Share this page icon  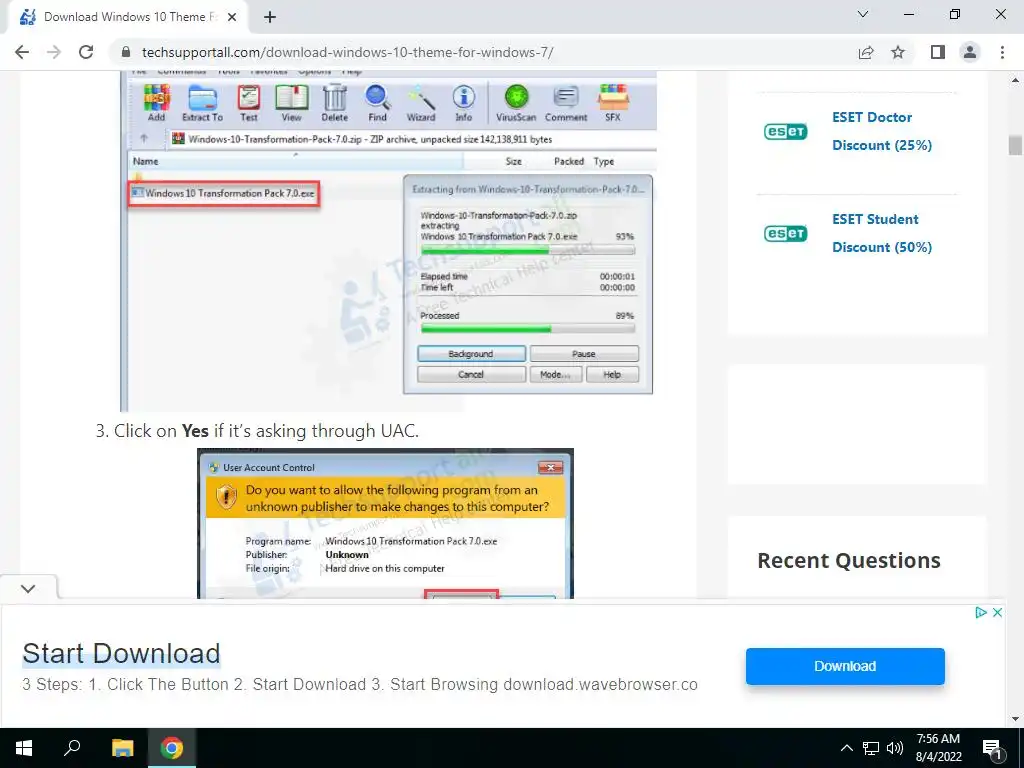pyautogui.click(x=866, y=52)
